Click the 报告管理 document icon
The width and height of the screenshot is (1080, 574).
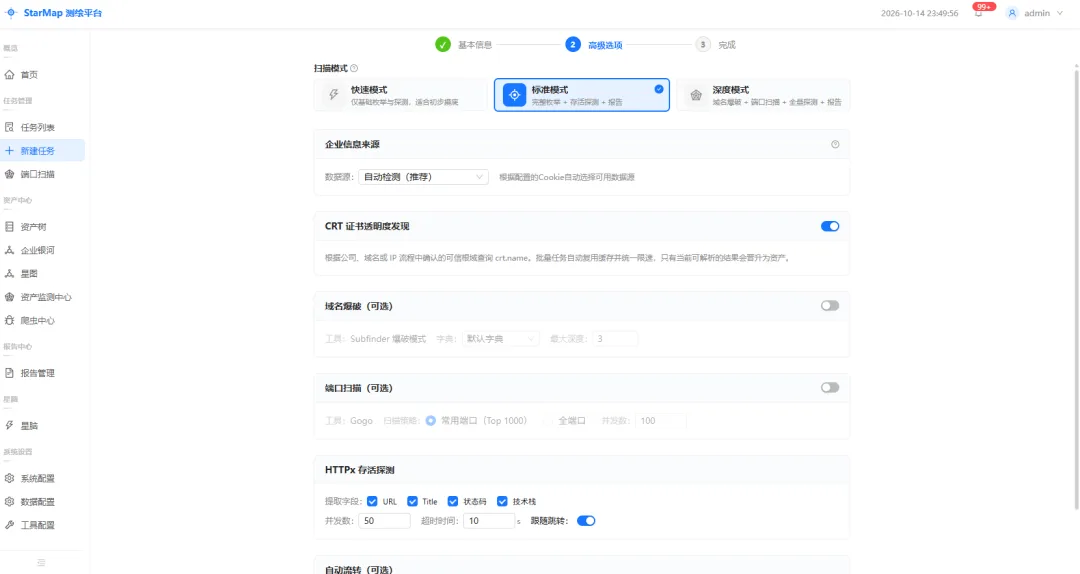point(10,373)
